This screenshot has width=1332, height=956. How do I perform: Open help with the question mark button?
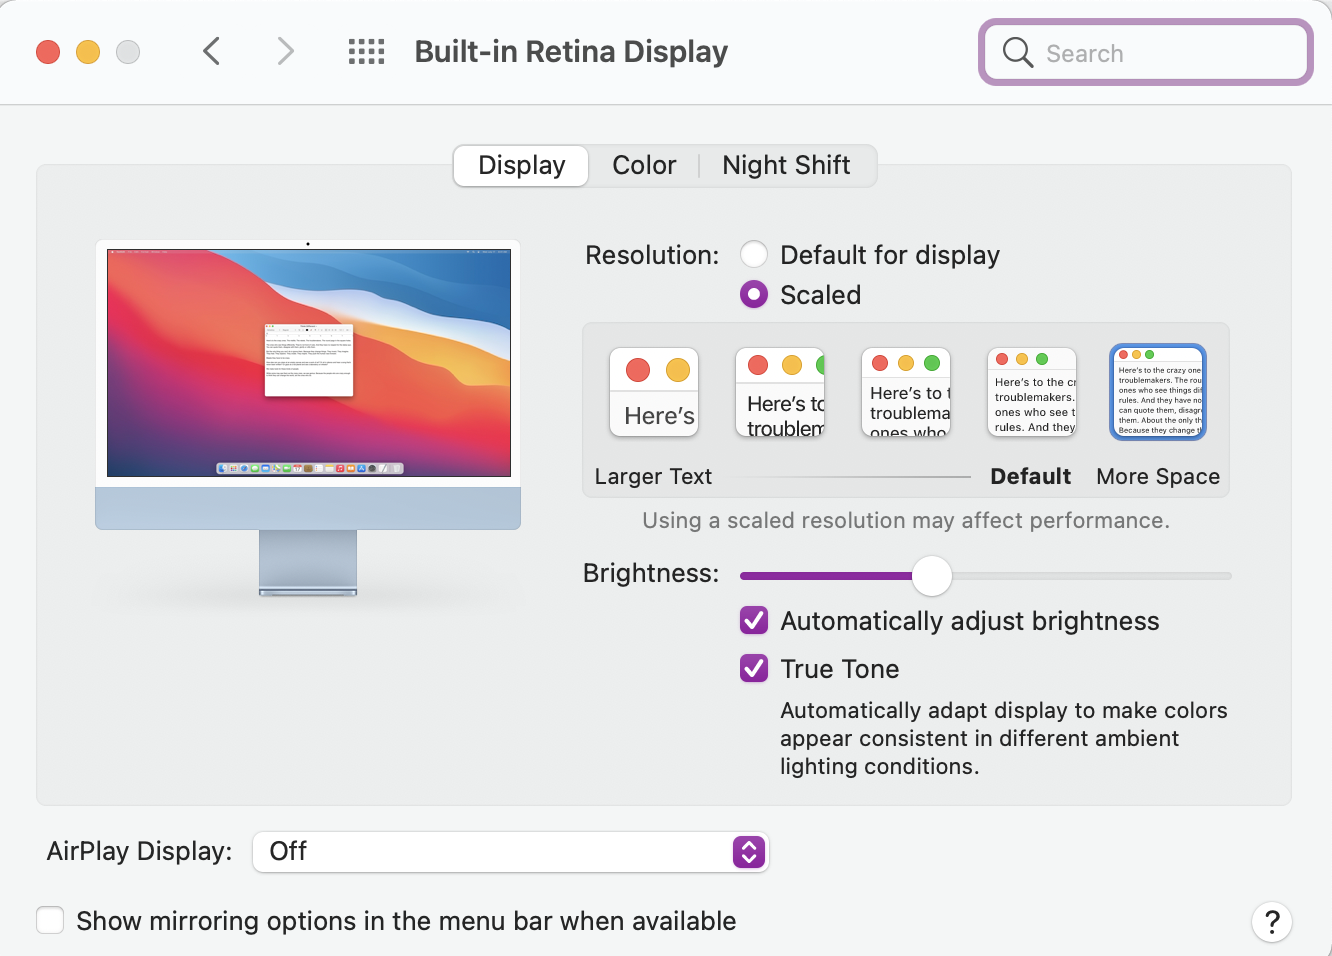tap(1272, 922)
